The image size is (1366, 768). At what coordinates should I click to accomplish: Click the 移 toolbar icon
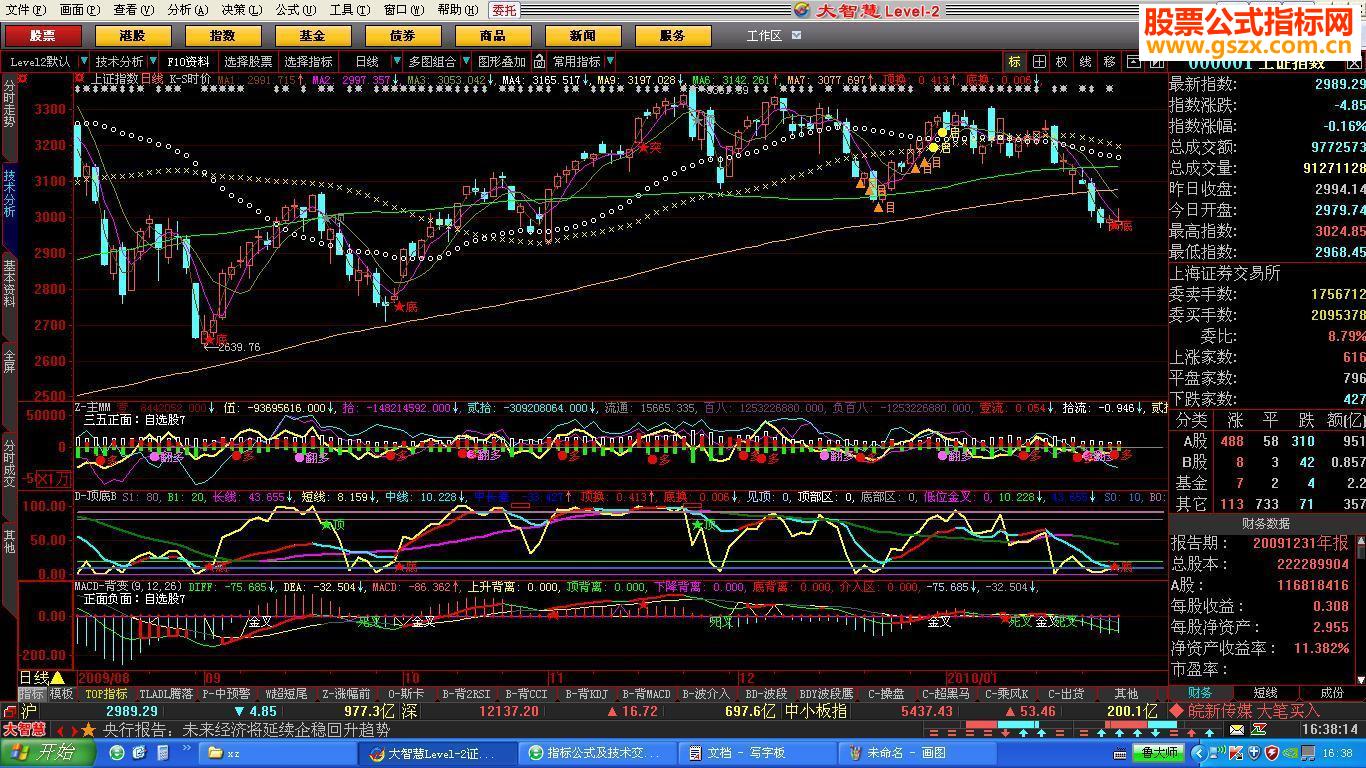pyautogui.click(x=1109, y=61)
